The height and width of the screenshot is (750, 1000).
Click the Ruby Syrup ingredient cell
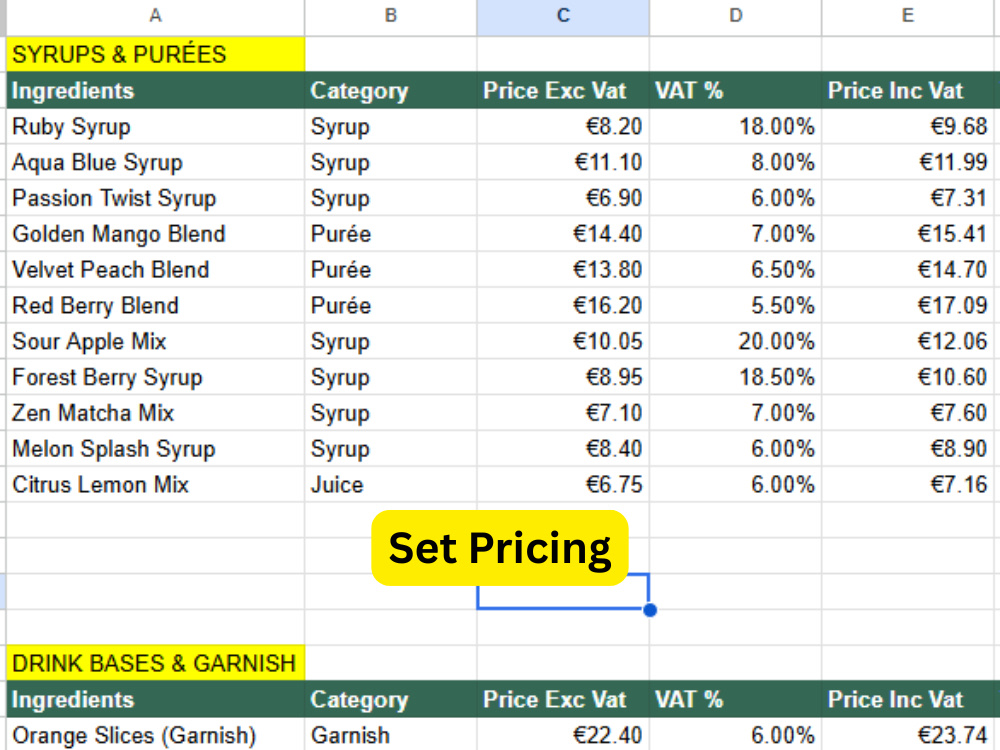click(155, 126)
